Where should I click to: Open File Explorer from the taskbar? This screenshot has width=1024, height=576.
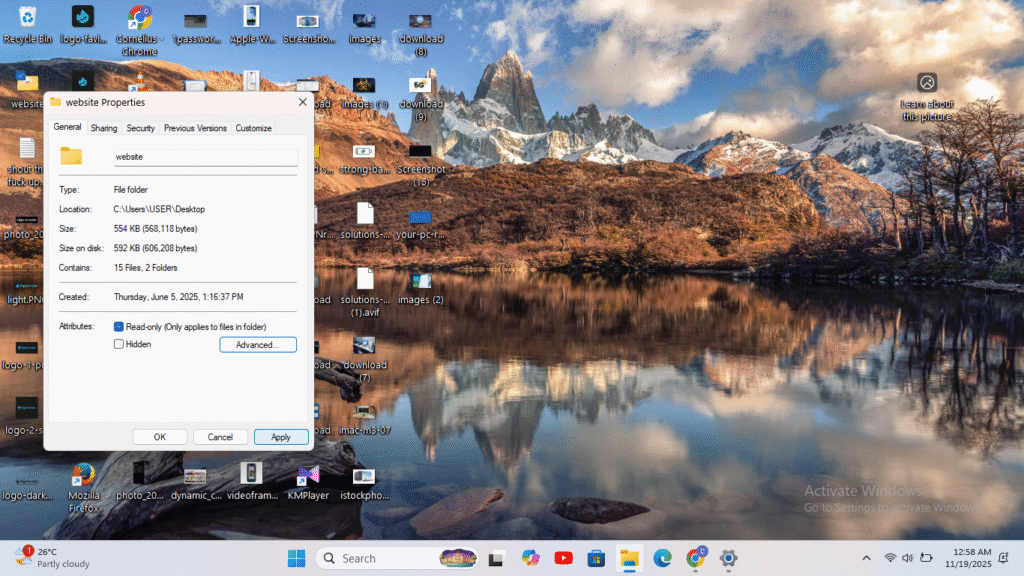point(629,558)
